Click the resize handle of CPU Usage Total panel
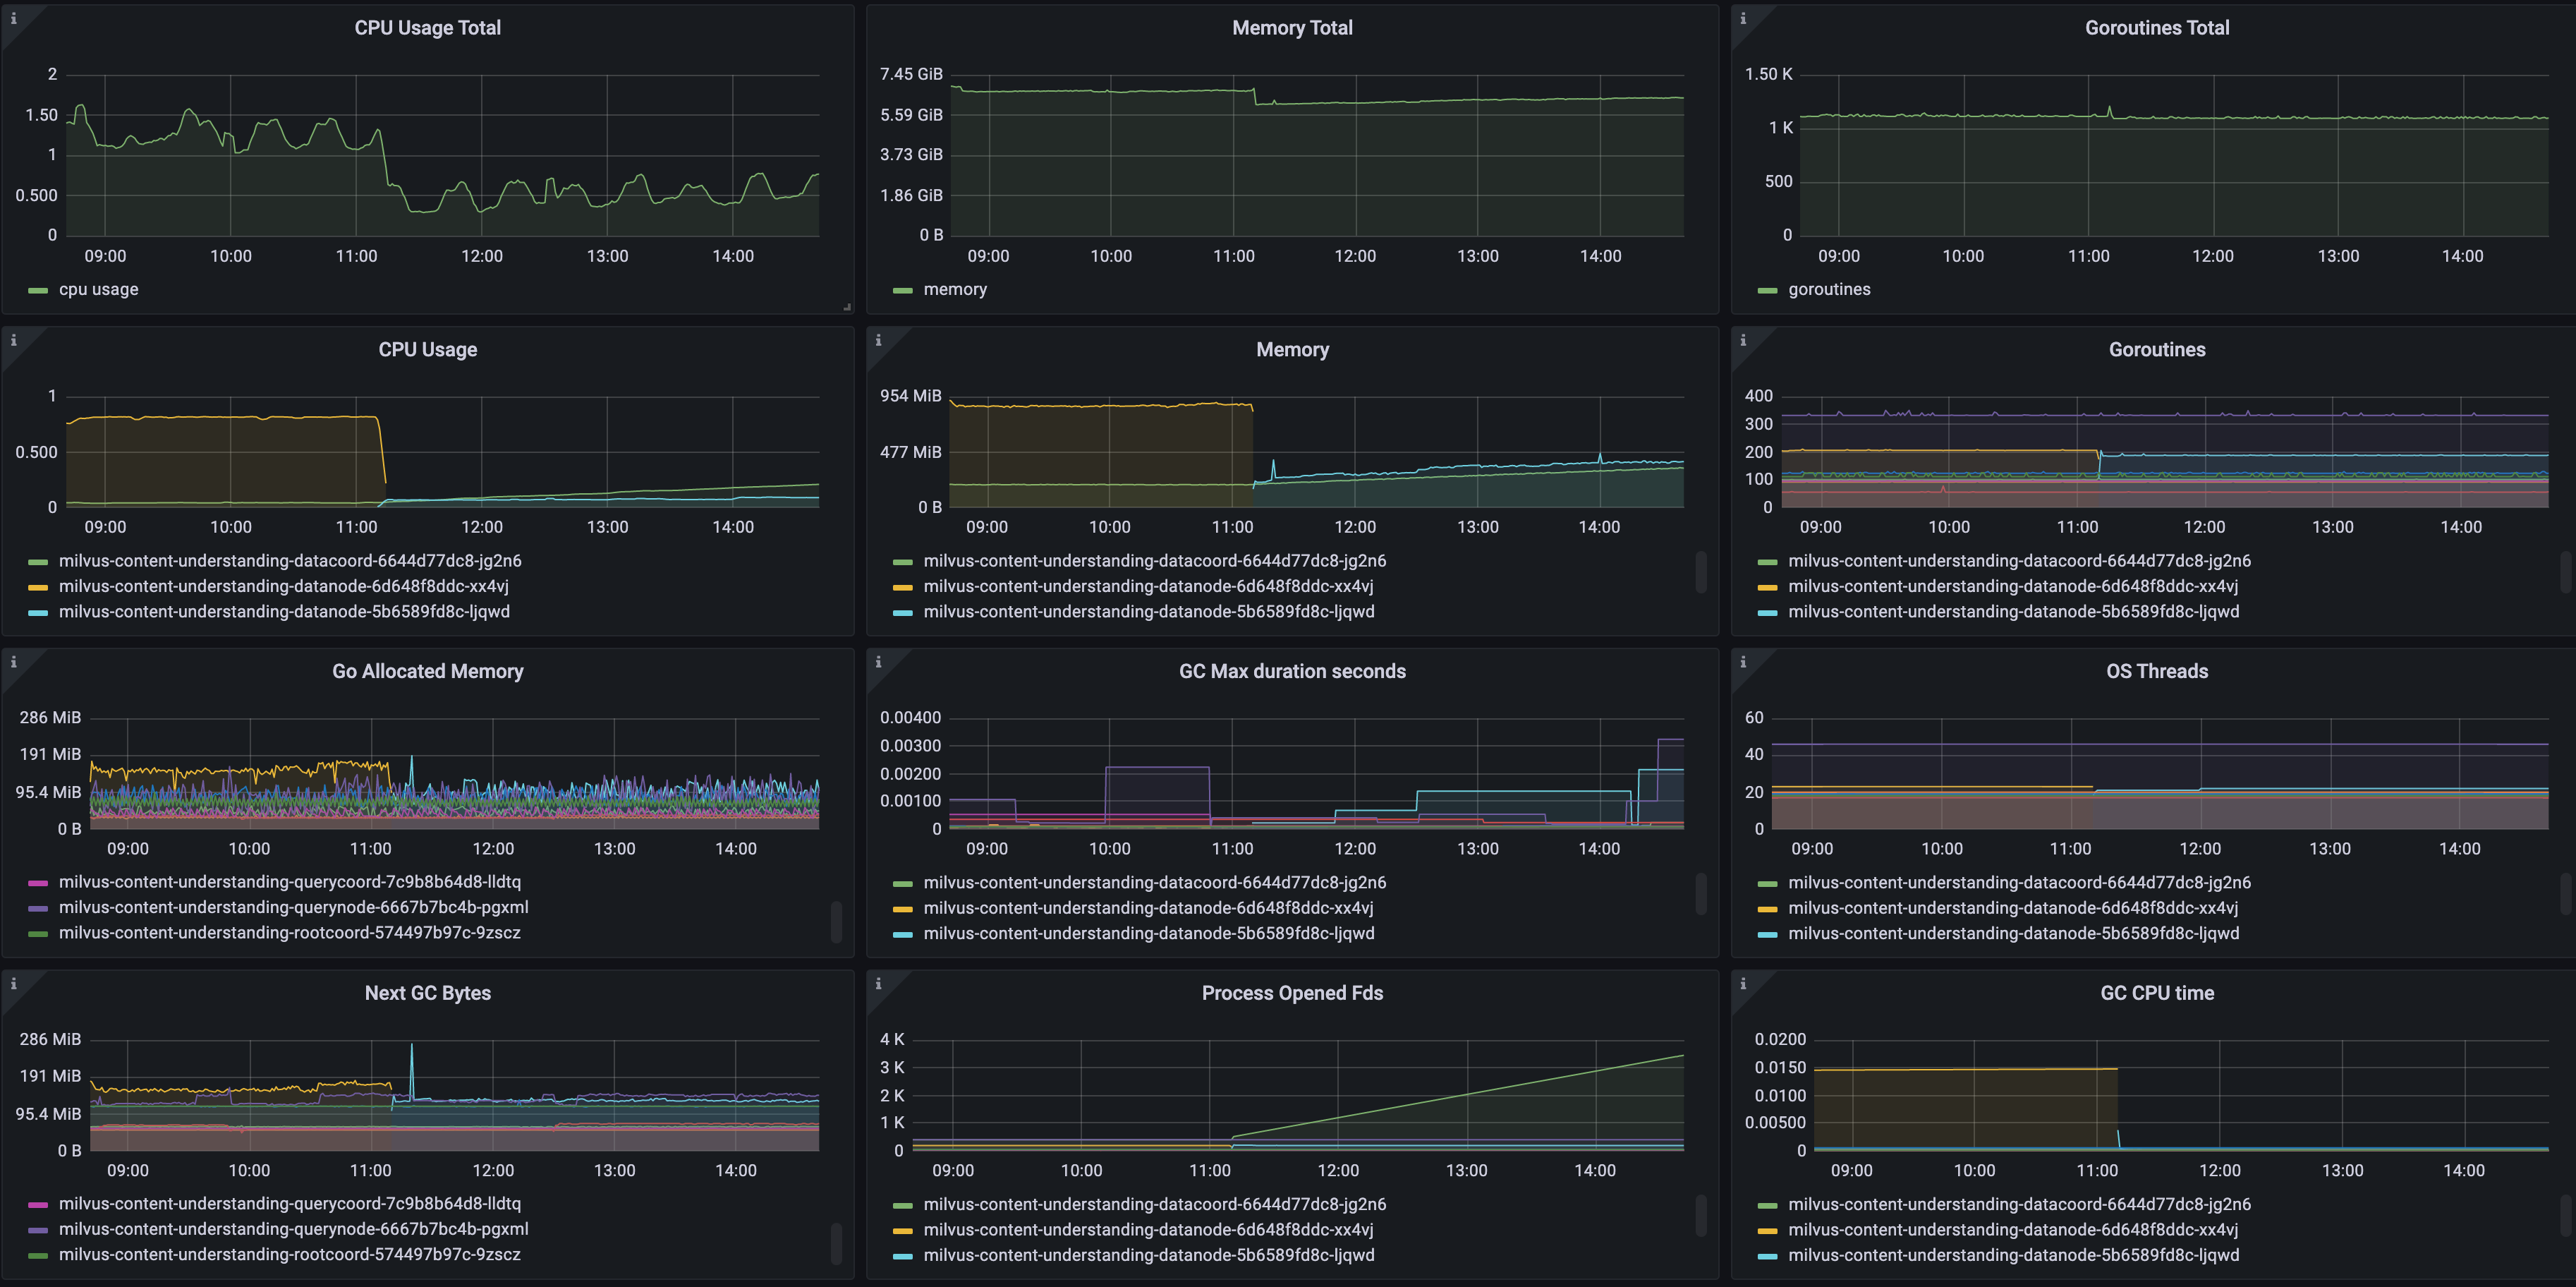 [847, 307]
